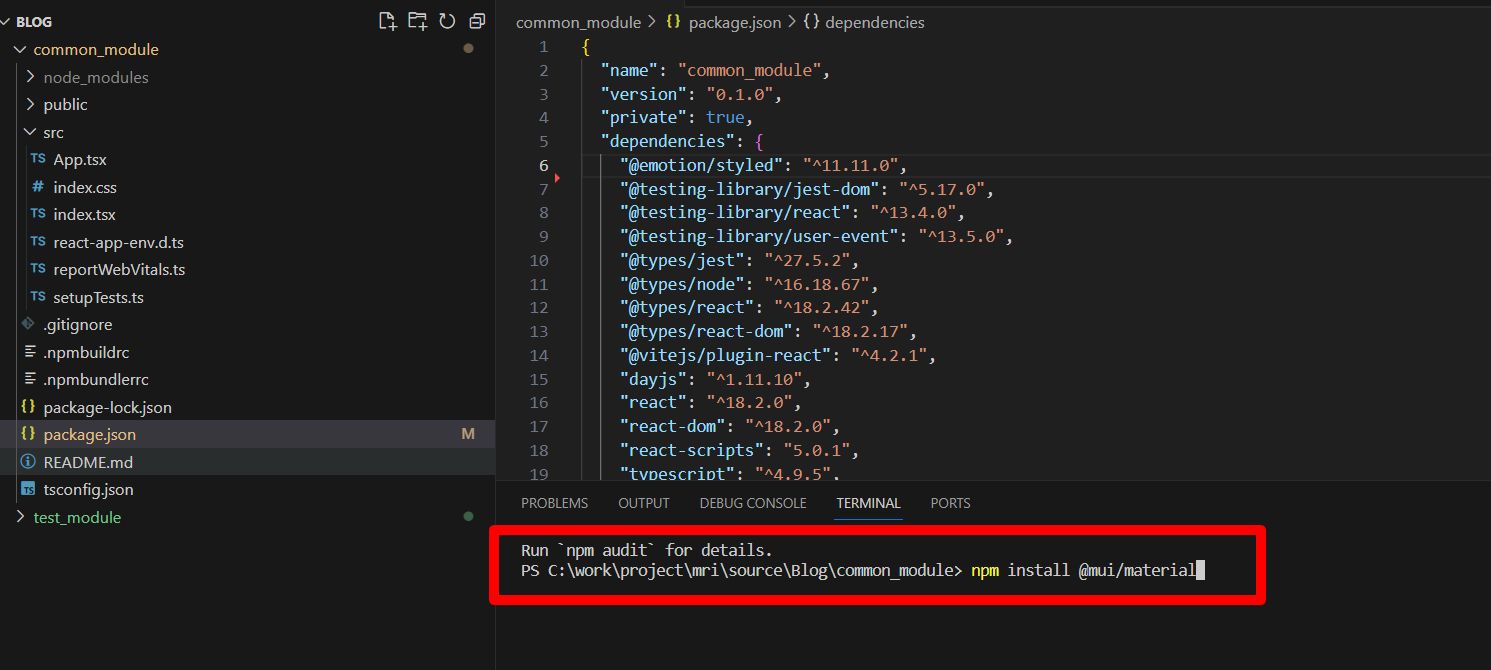Click the "private" true value
Viewport: 1491px width, 670px height.
point(725,117)
